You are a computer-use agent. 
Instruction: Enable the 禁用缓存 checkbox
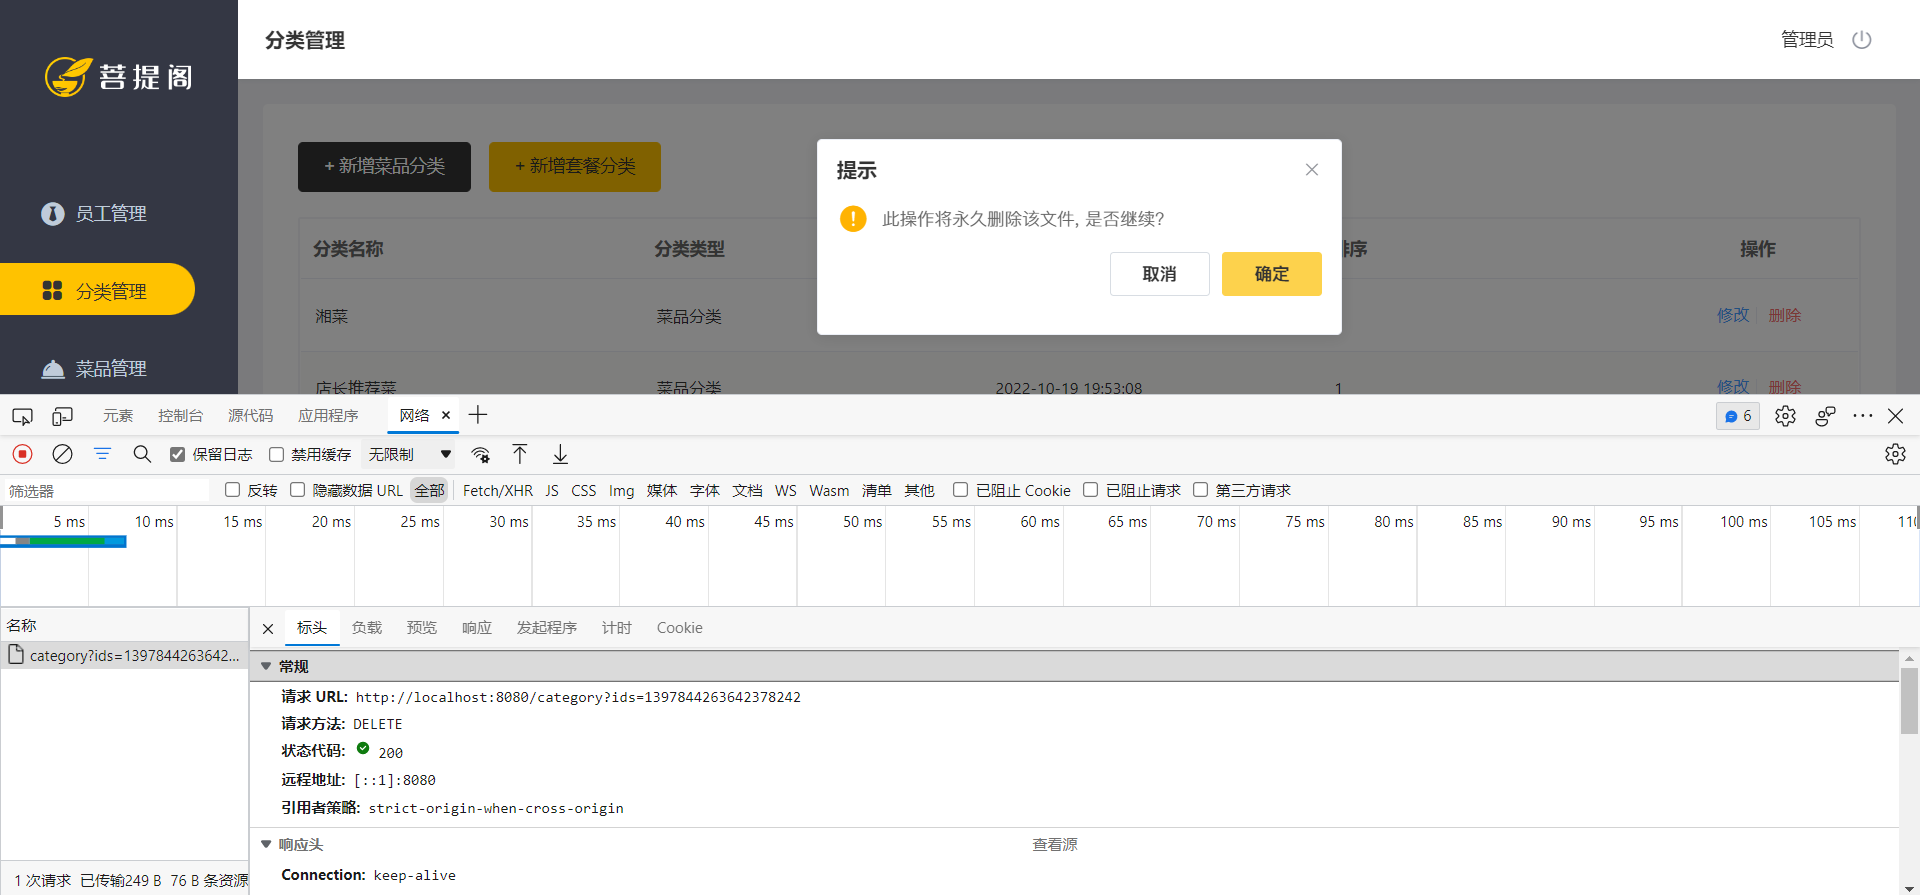coord(276,455)
